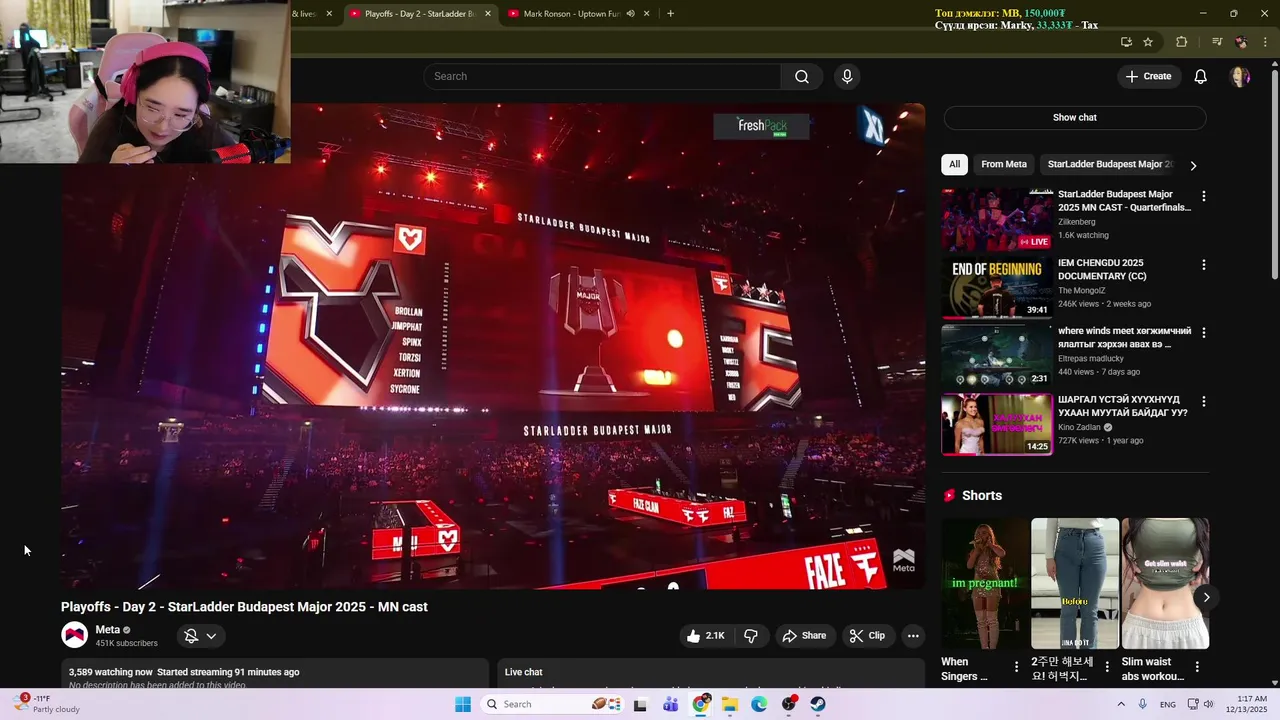Open Meta channel avatar
This screenshot has width=1280, height=720.
(74, 635)
